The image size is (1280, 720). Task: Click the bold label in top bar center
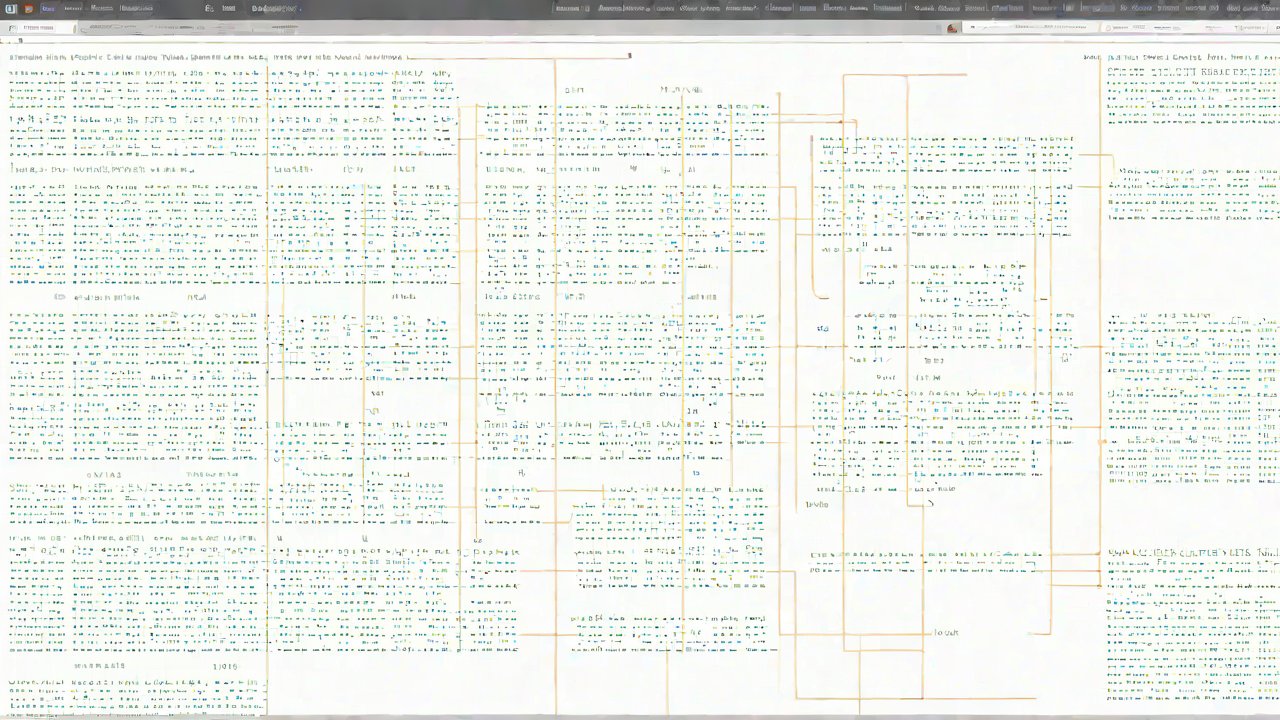coord(275,8)
